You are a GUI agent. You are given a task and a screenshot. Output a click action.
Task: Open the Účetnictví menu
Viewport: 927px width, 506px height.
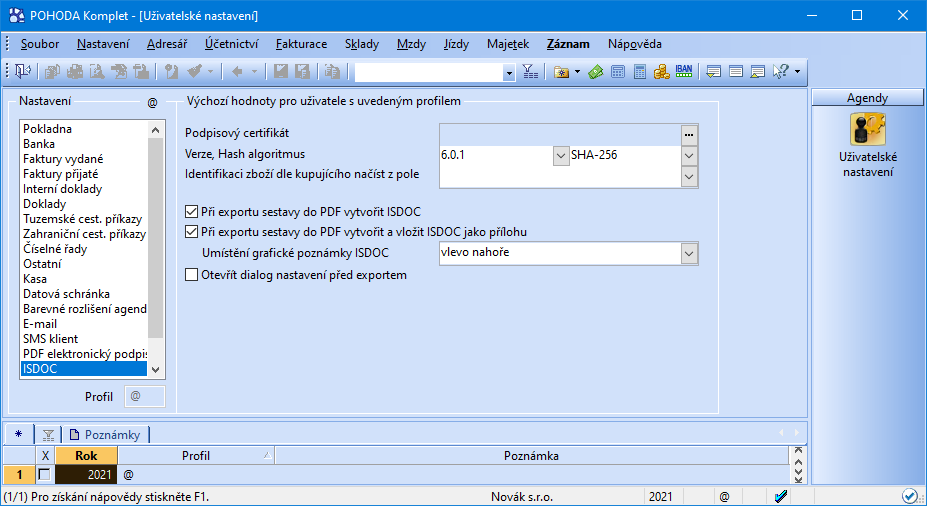[232, 44]
